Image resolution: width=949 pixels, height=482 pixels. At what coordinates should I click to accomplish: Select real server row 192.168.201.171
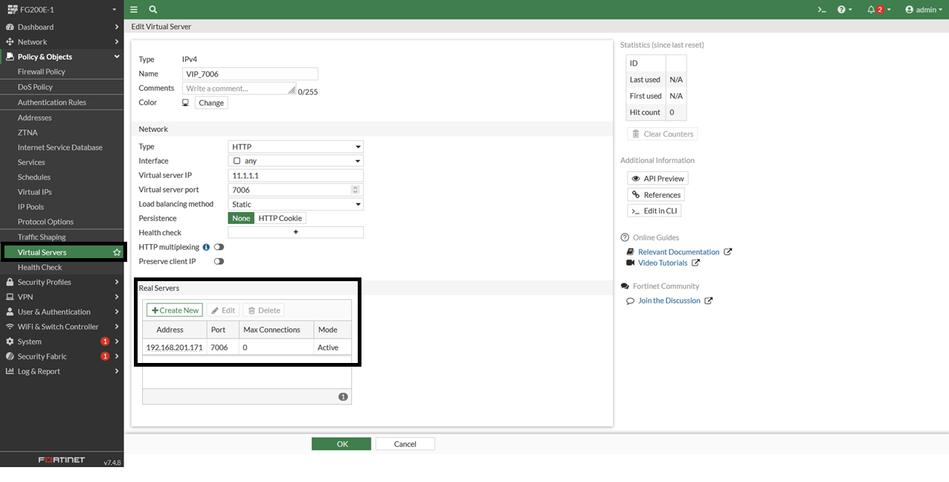coord(247,348)
